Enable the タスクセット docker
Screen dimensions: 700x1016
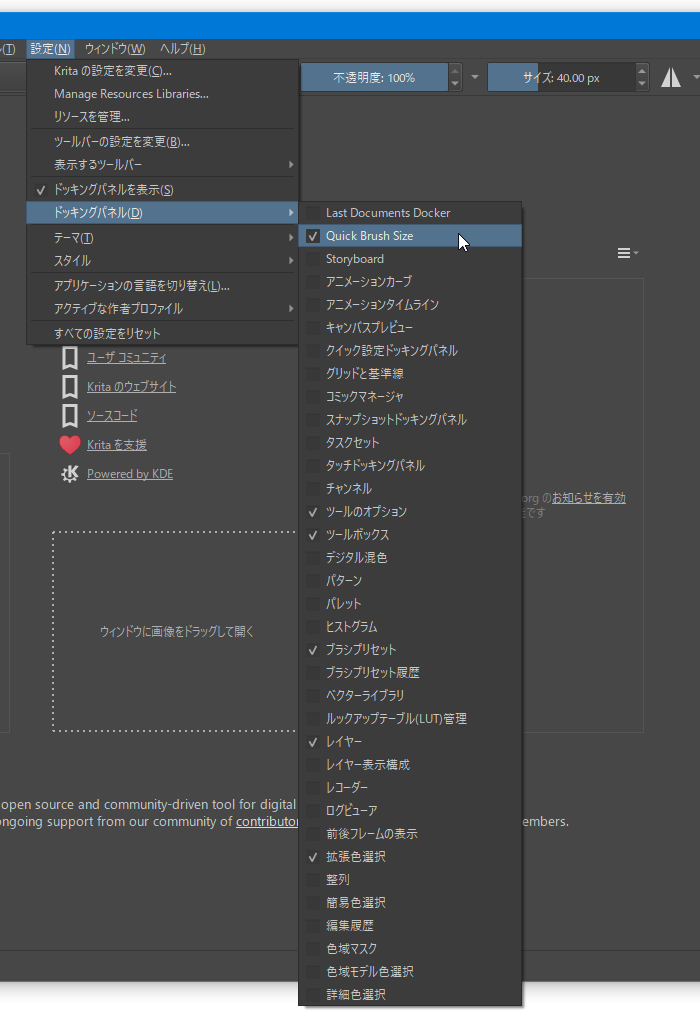coord(410,443)
